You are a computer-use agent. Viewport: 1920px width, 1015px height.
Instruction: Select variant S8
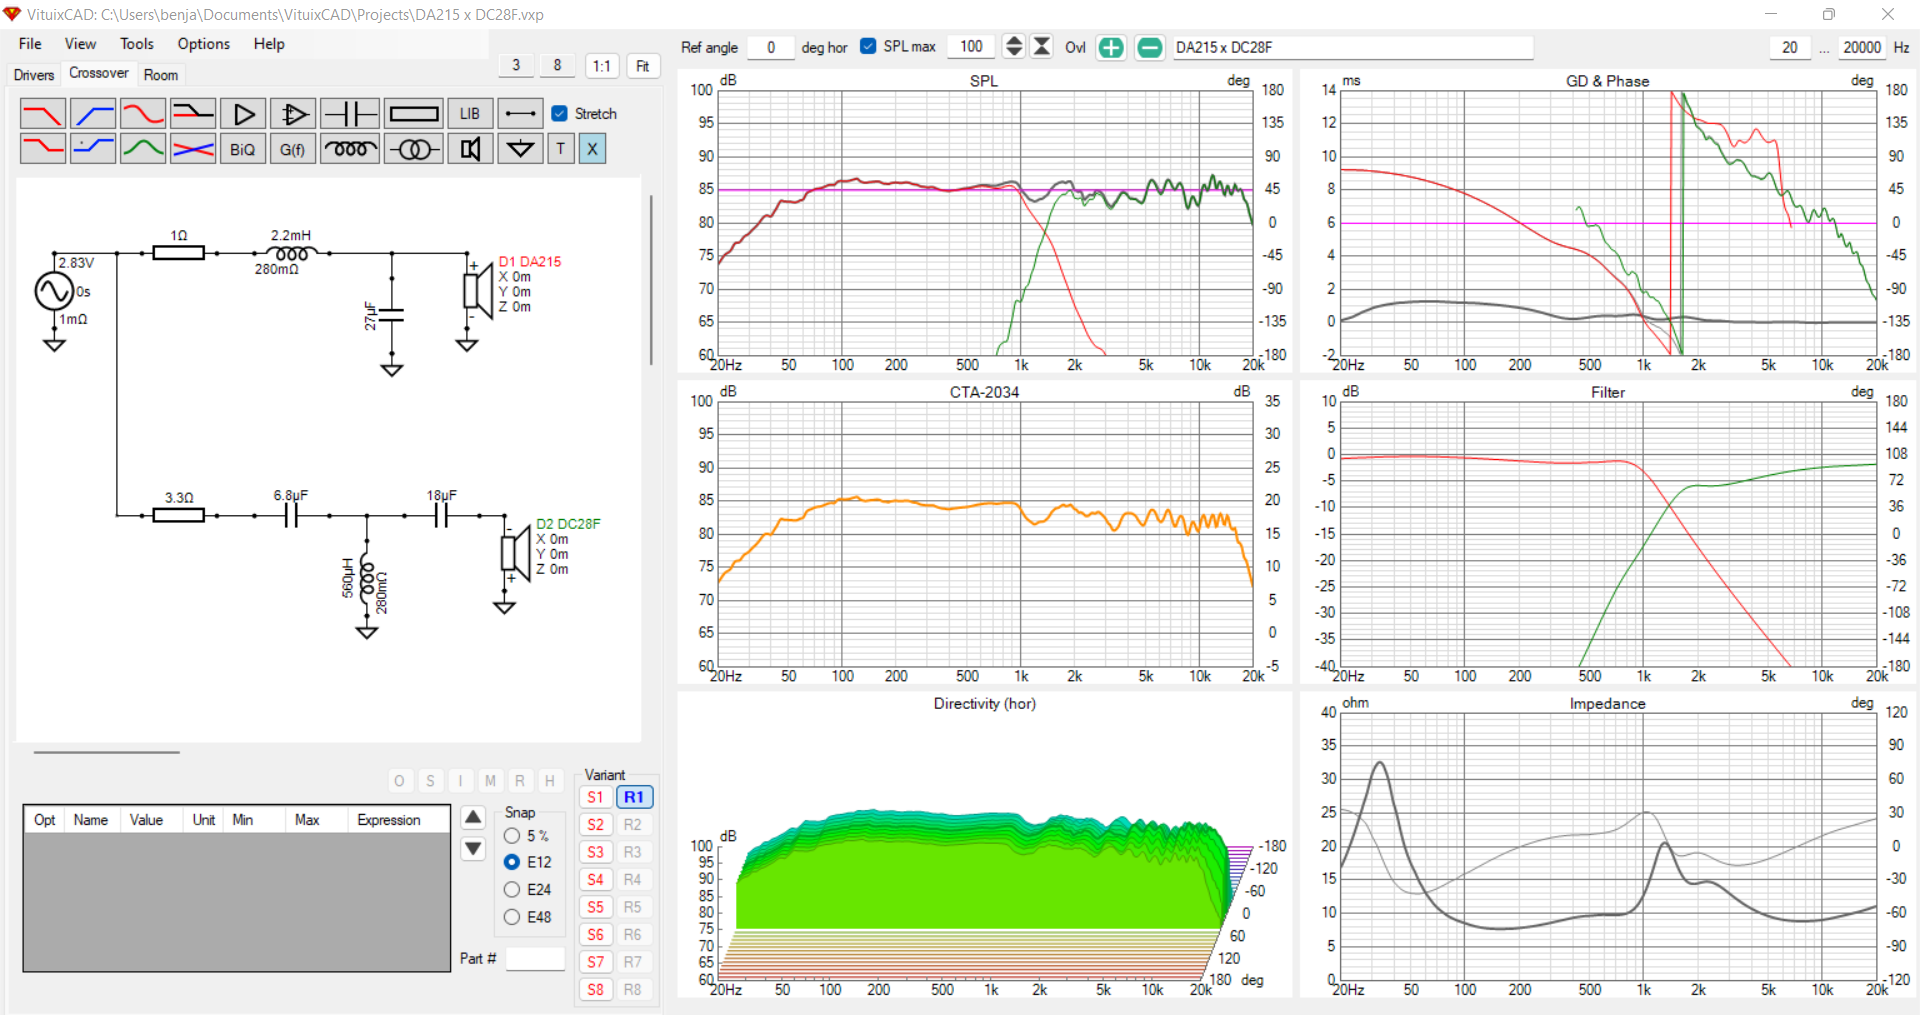596,990
